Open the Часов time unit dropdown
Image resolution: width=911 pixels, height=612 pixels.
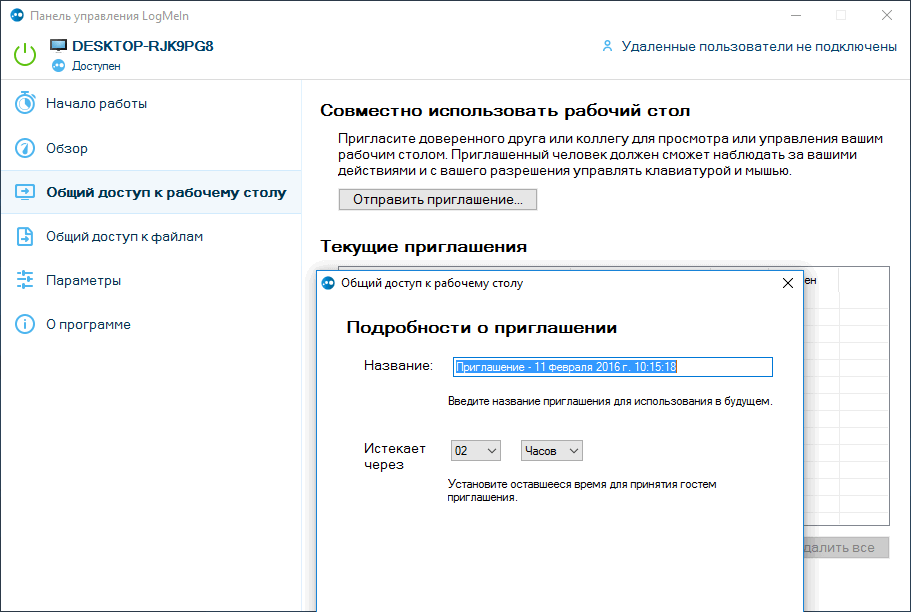[551, 450]
